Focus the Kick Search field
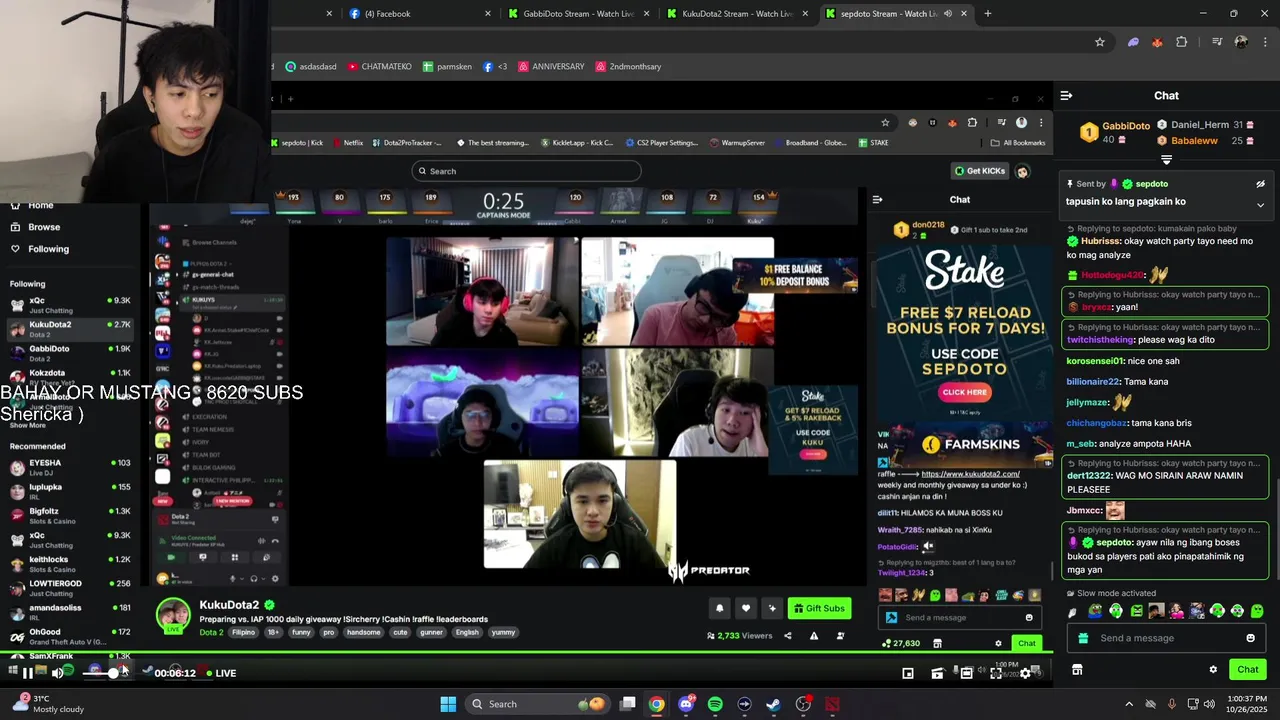1280x720 pixels. pos(526,171)
